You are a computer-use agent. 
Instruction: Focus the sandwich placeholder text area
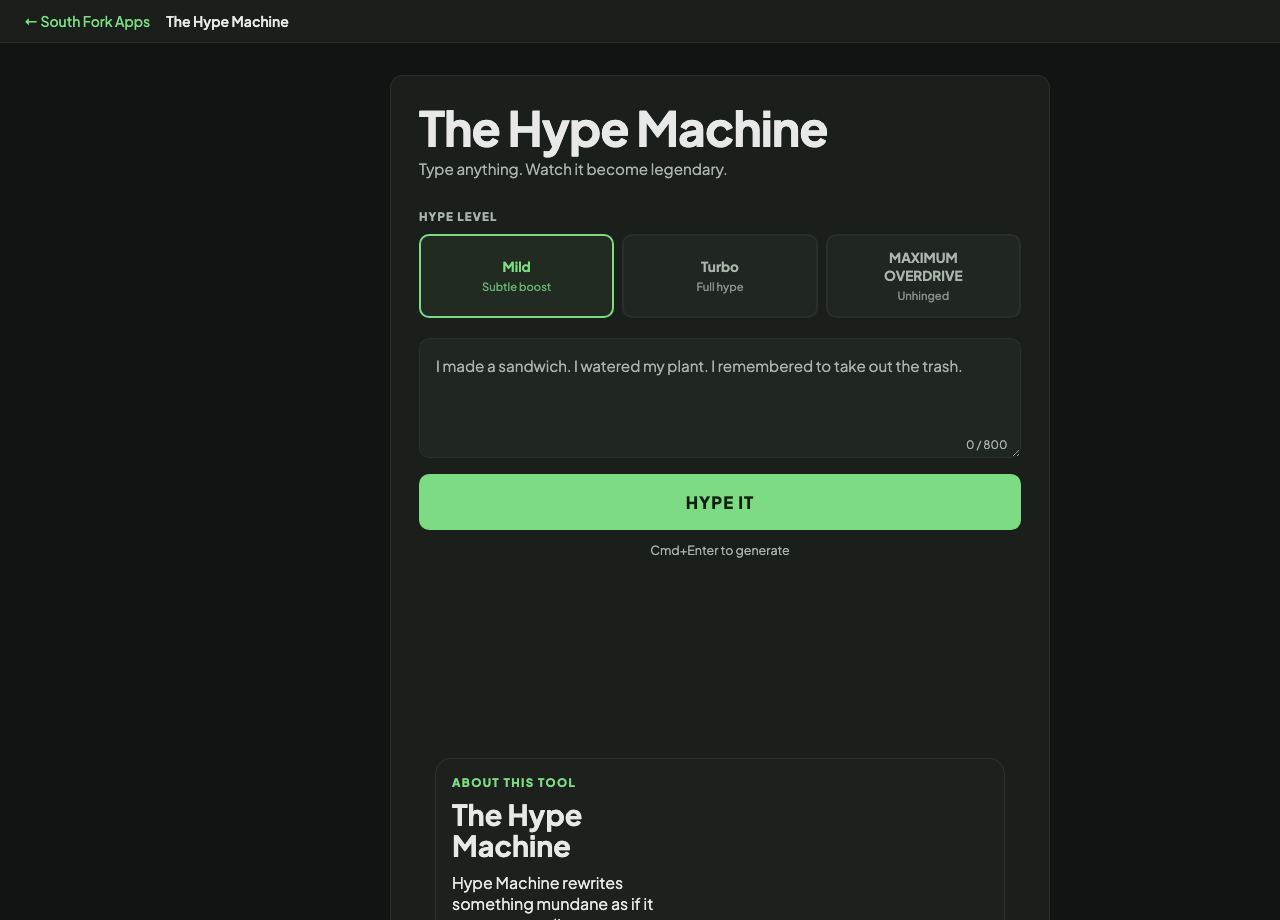720,398
